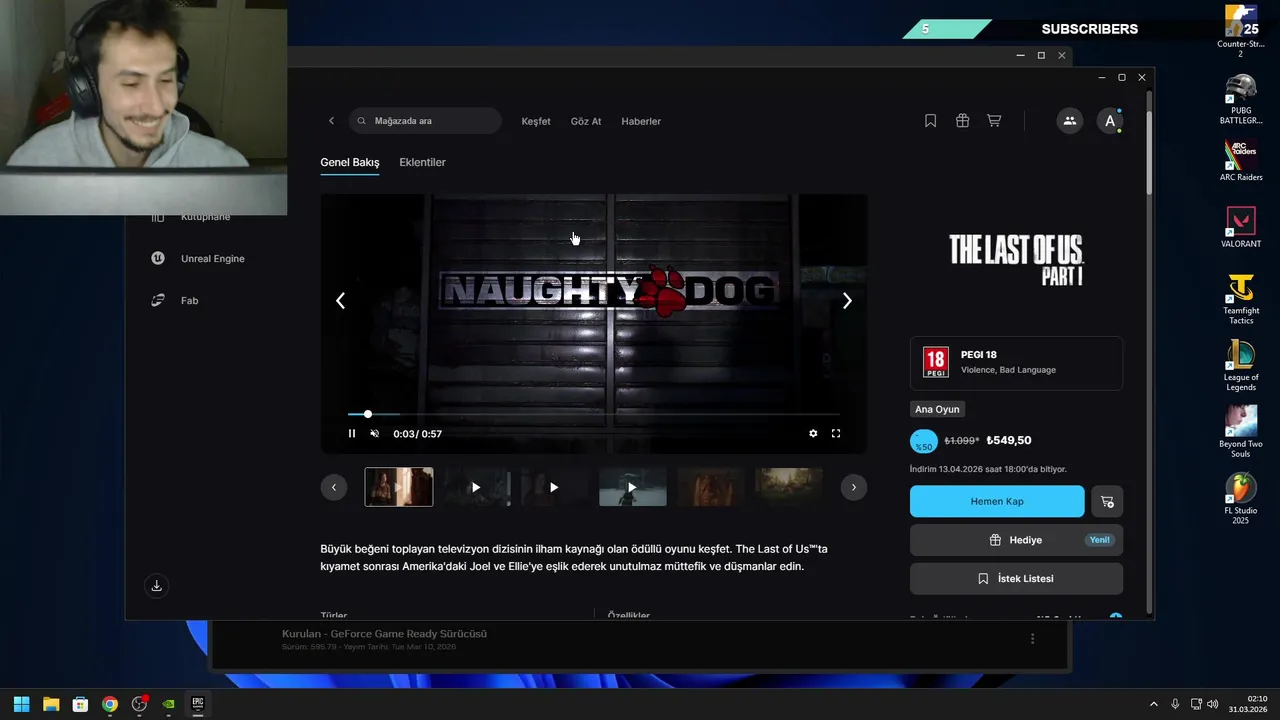Show previous media with left arrow on video

click(x=340, y=300)
